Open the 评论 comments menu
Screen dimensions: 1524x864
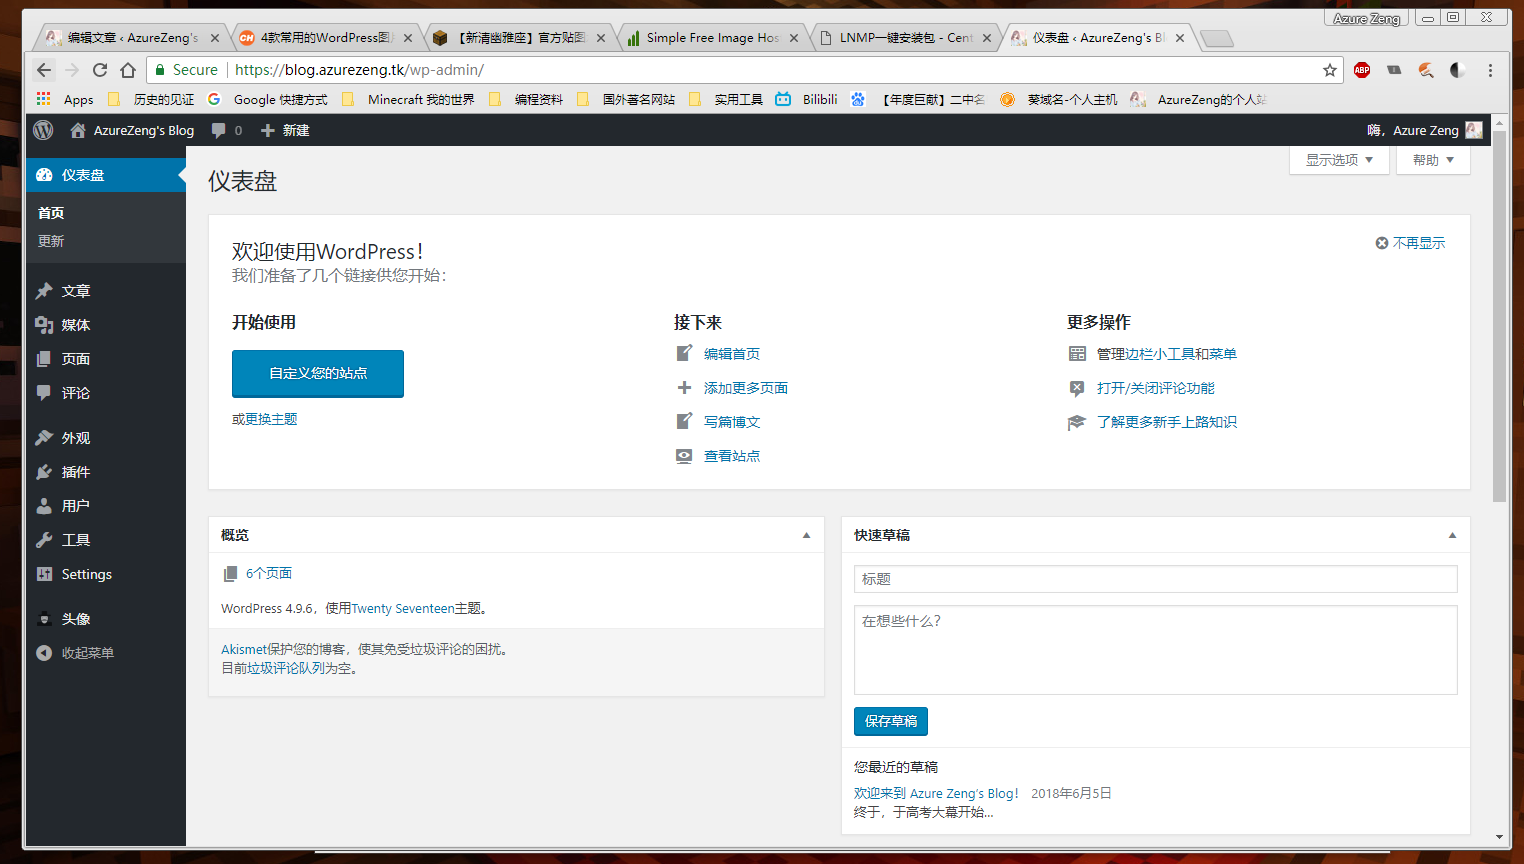pos(106,393)
